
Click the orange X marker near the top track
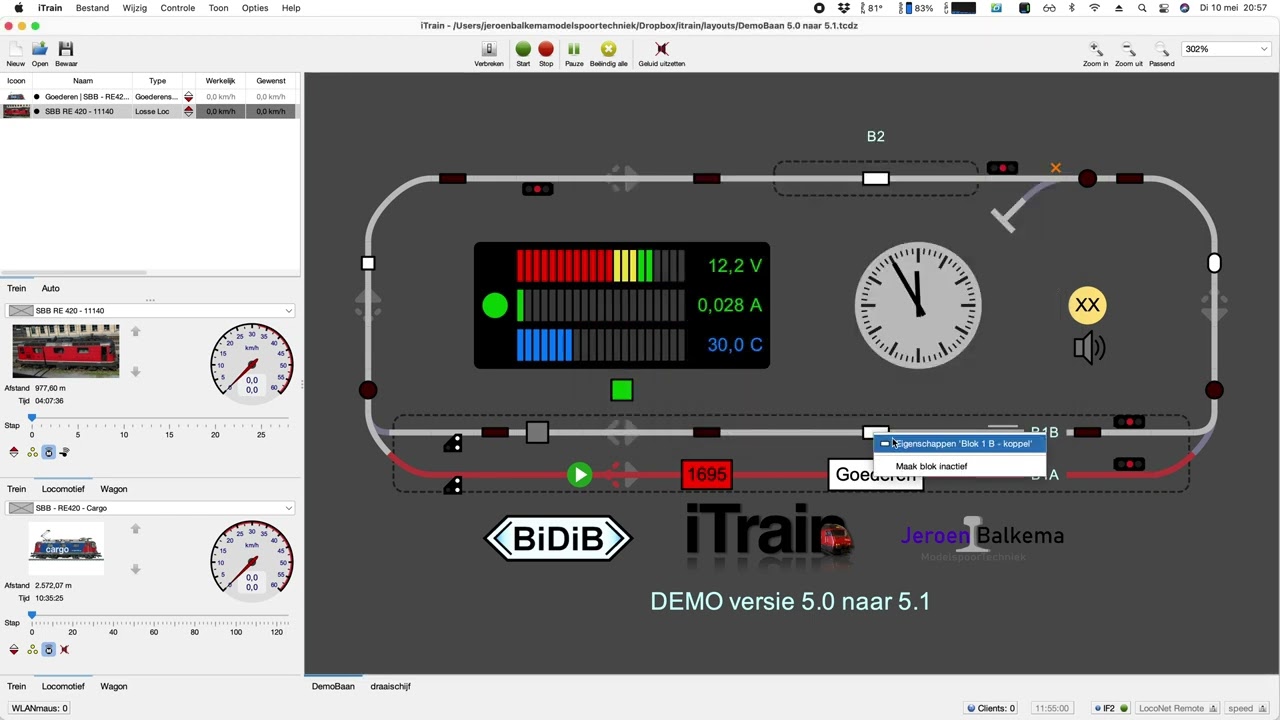coord(1055,168)
